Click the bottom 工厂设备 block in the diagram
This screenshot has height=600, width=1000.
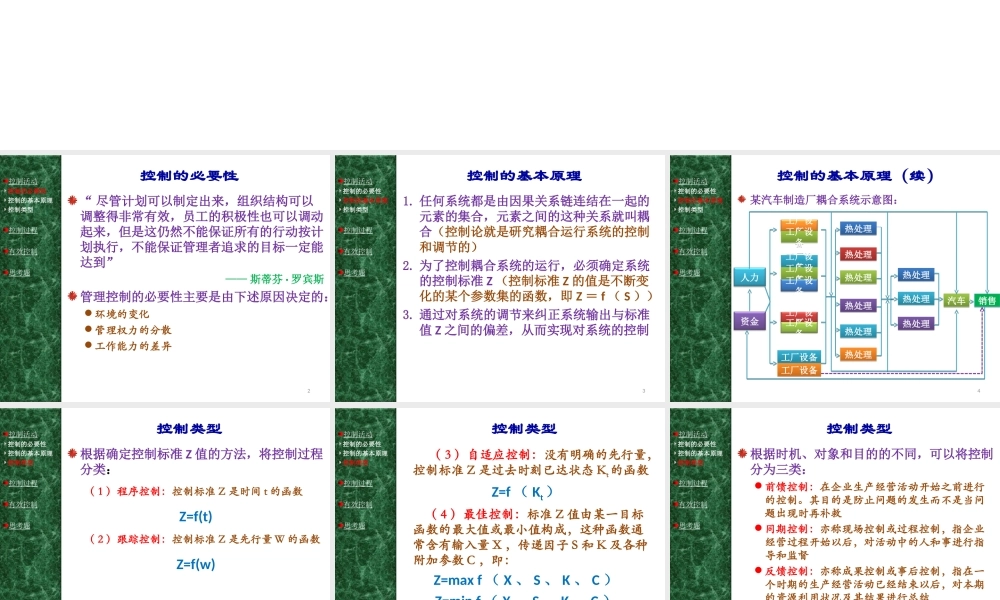[800, 369]
